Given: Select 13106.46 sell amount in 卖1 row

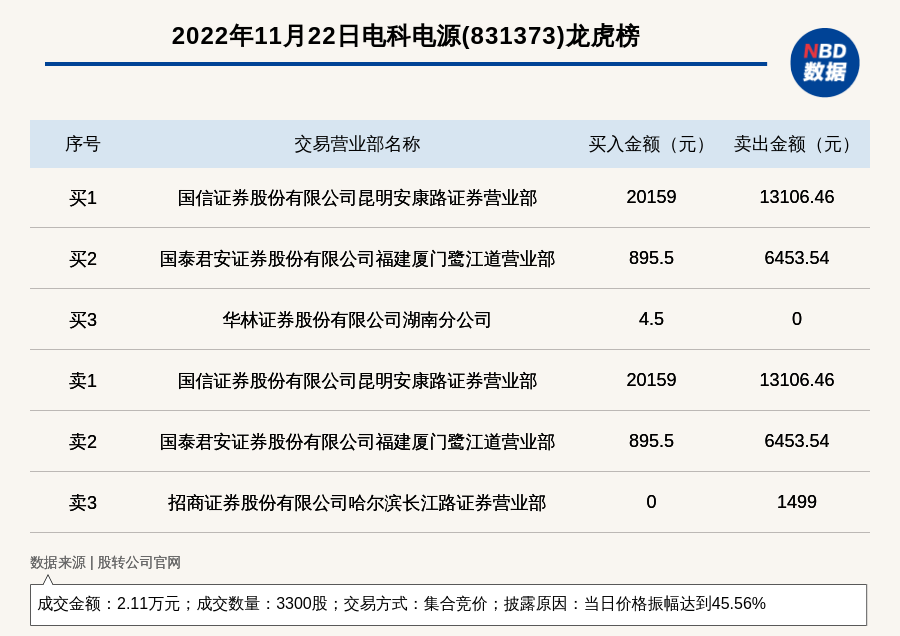Looking at the screenshot, I should [x=797, y=379].
